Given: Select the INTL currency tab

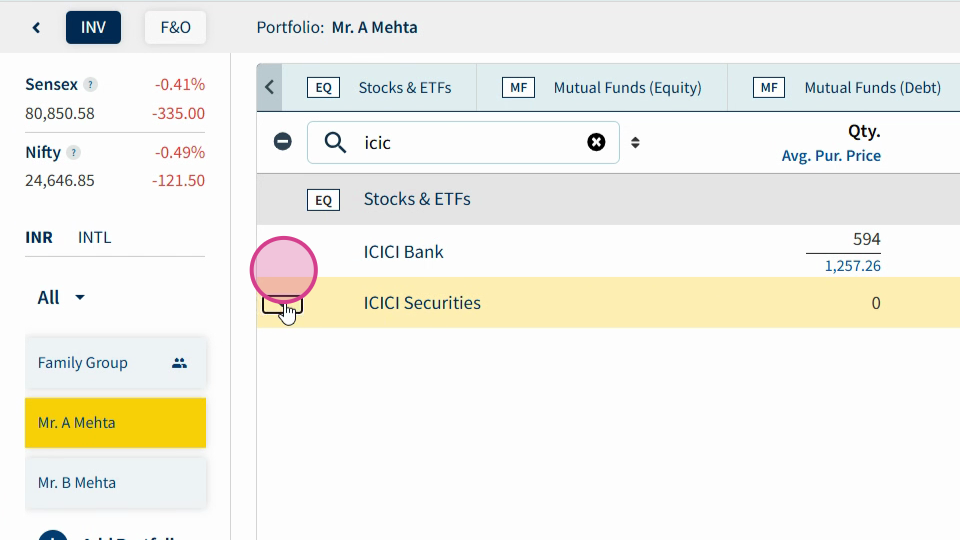Looking at the screenshot, I should [94, 238].
